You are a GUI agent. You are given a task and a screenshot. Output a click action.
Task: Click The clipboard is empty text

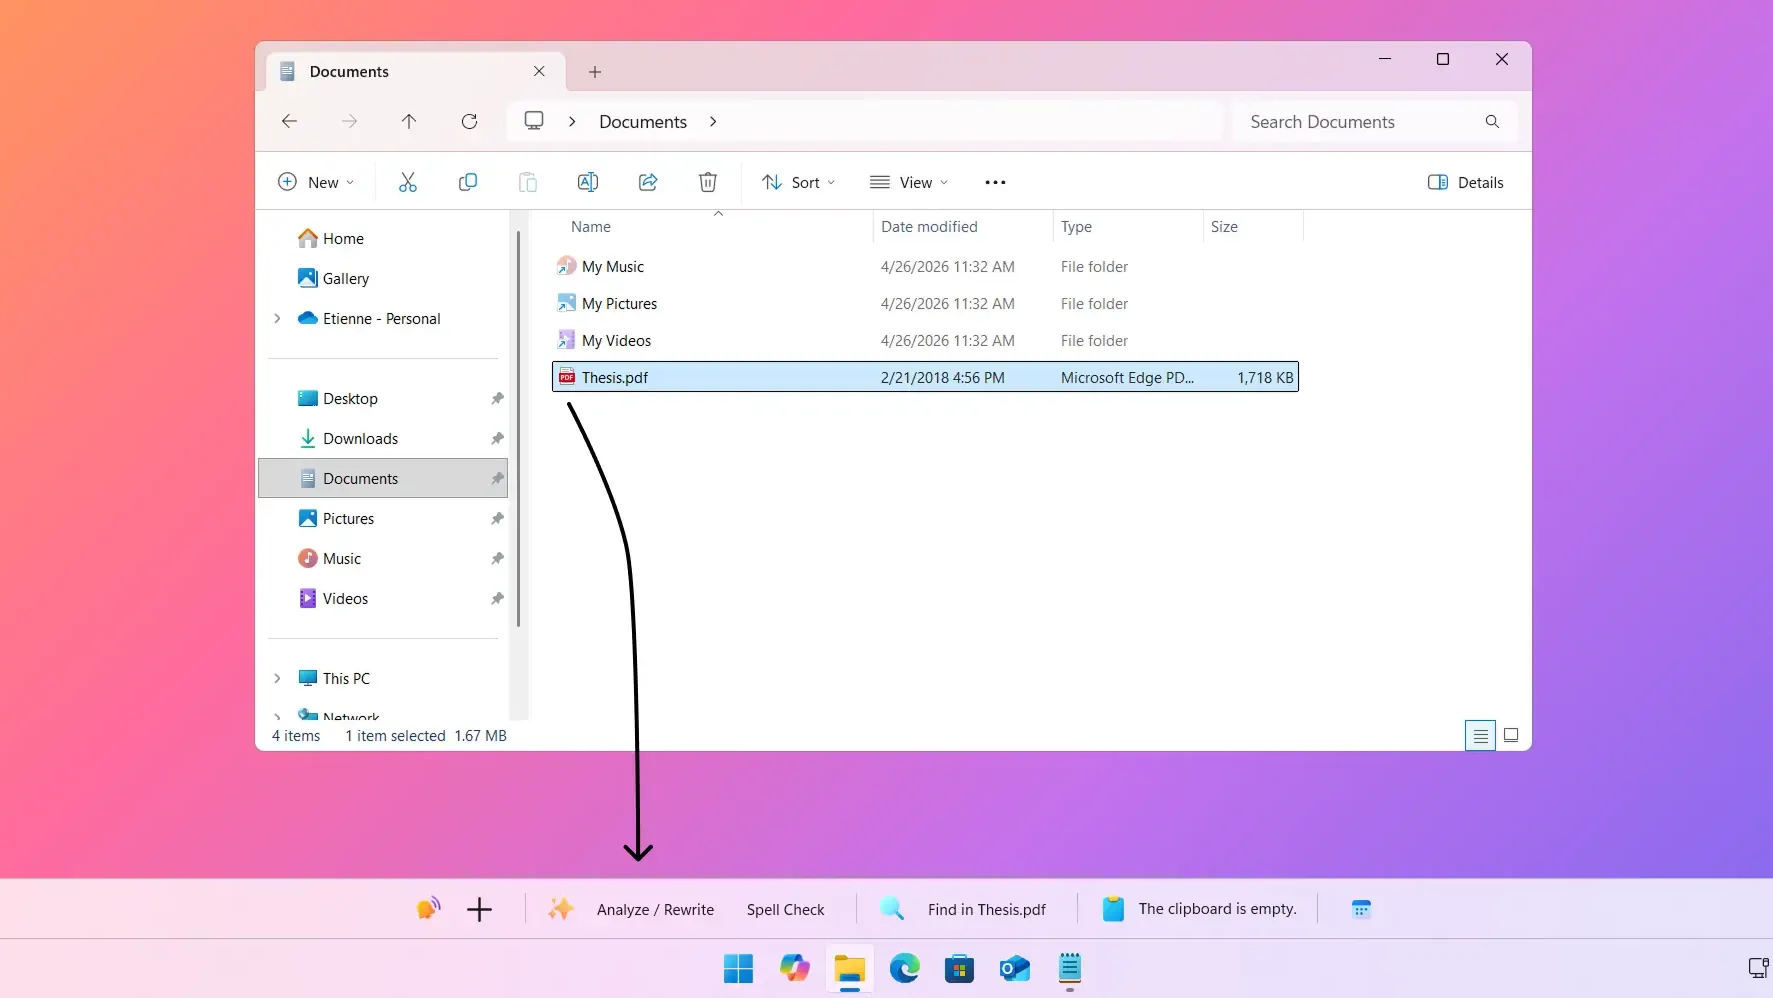point(1217,908)
